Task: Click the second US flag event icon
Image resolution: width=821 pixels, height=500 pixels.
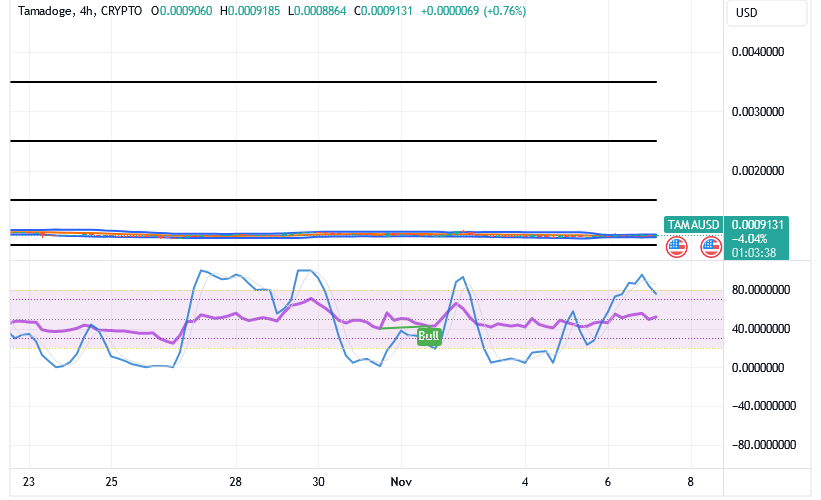Action: point(711,247)
